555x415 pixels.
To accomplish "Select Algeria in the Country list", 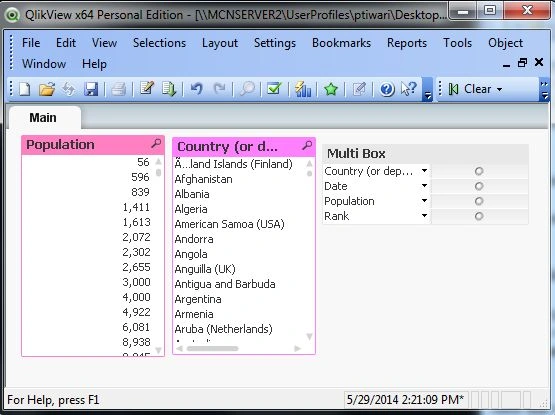I will click(191, 209).
